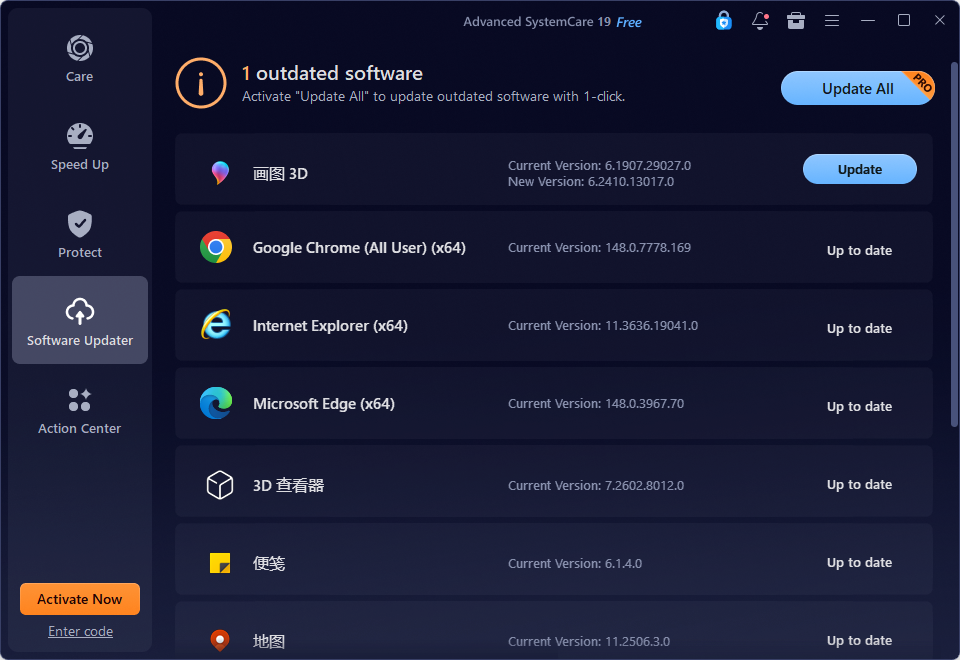Click 'Current Version: 148.0.7778.169' text
The width and height of the screenshot is (960, 660).
[599, 247]
